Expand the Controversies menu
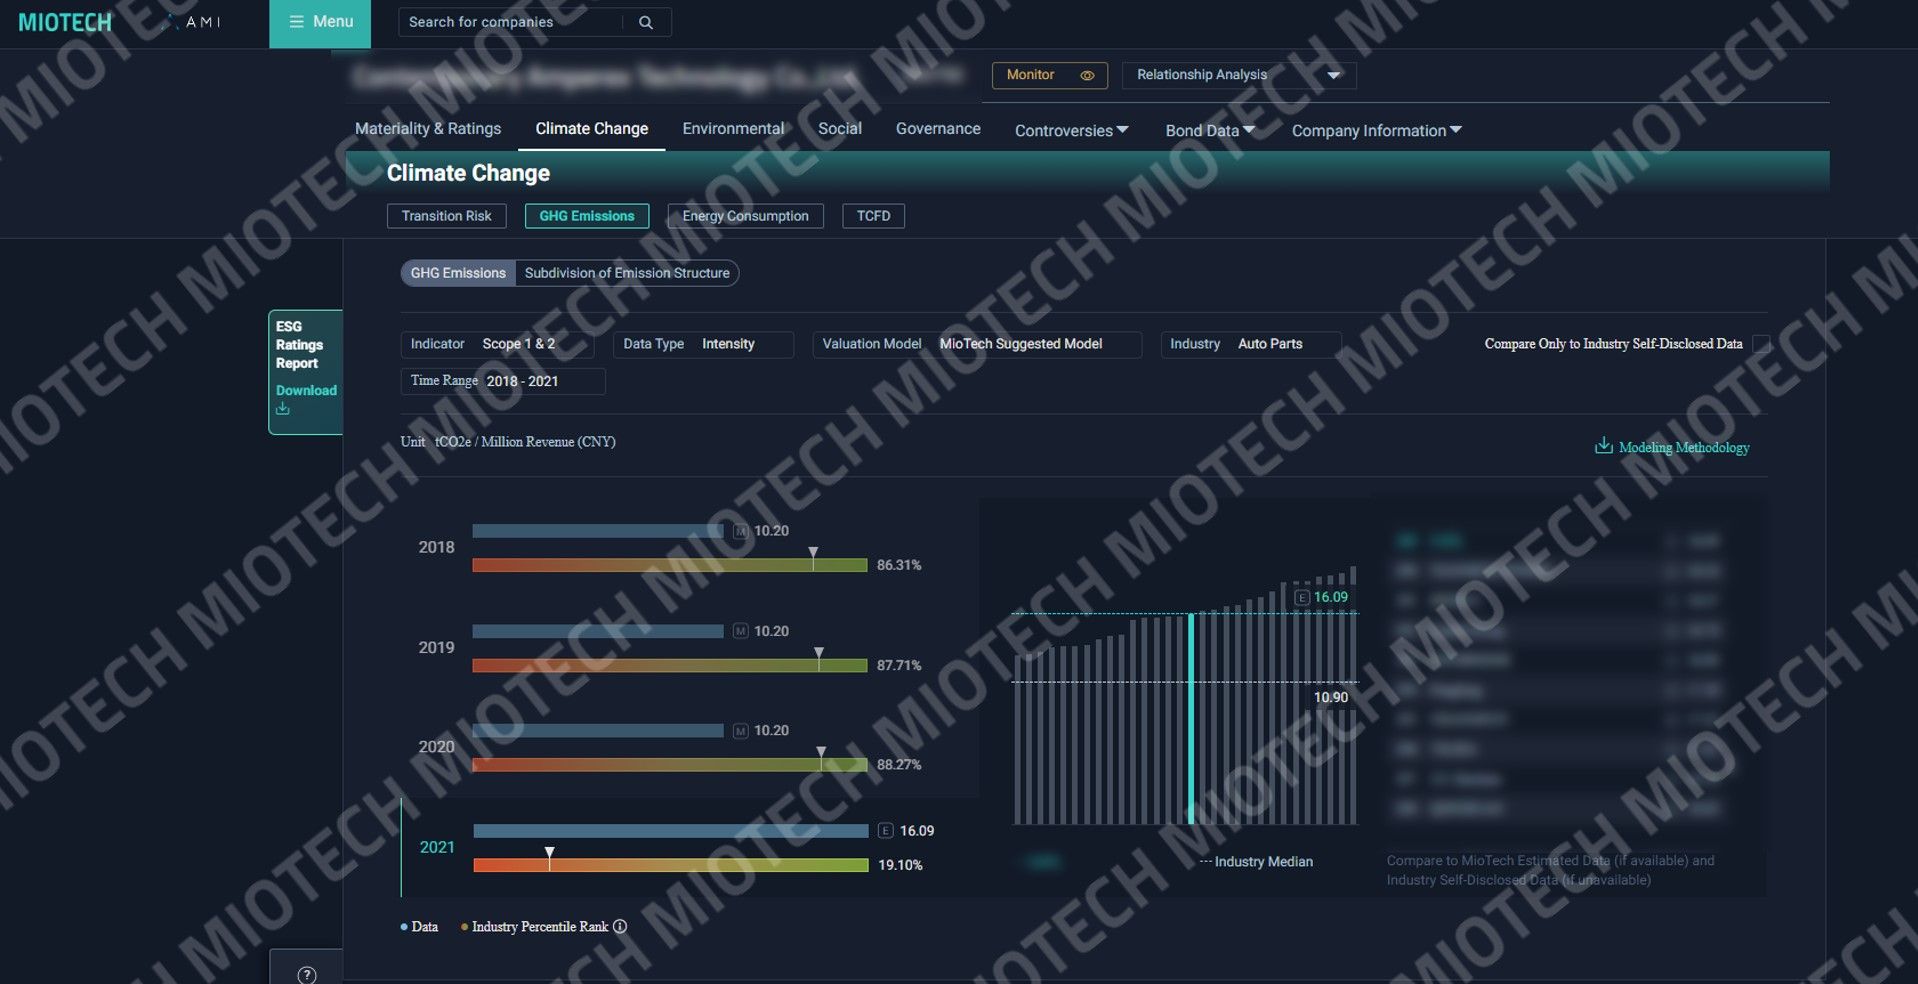The width and height of the screenshot is (1918, 984). pos(1071,131)
